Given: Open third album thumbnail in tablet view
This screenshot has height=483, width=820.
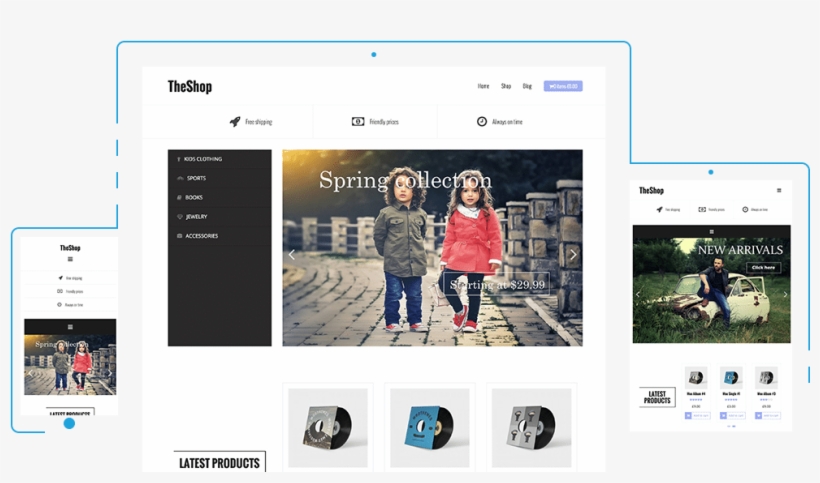Looking at the screenshot, I should [x=766, y=377].
